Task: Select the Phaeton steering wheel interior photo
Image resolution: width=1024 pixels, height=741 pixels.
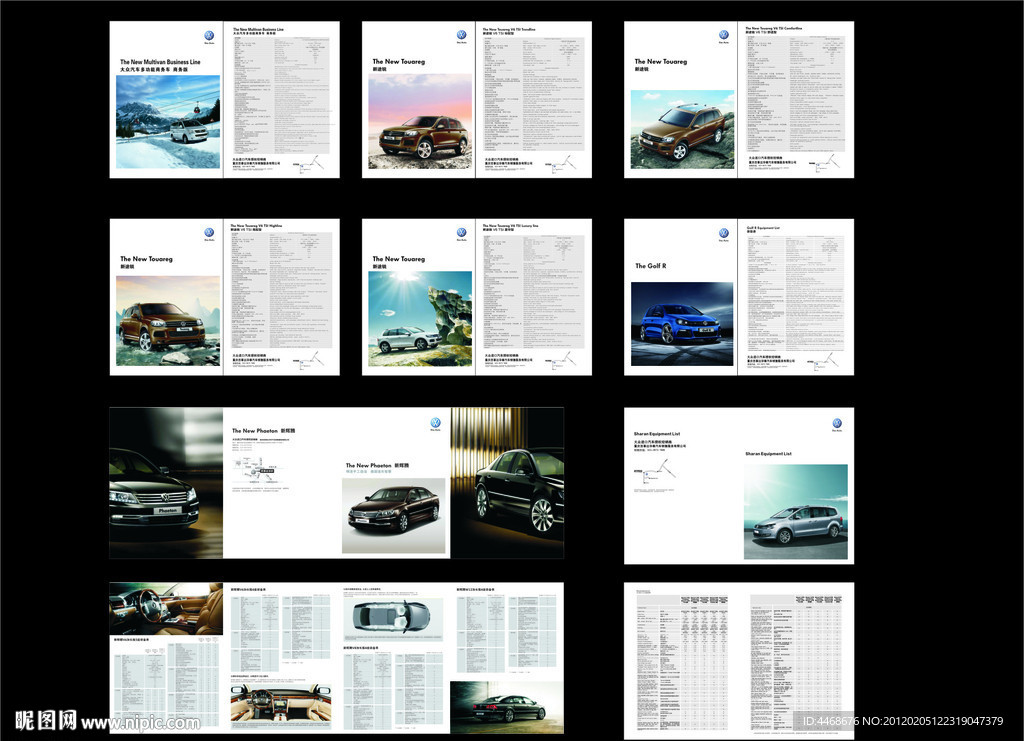Action: click(166, 608)
